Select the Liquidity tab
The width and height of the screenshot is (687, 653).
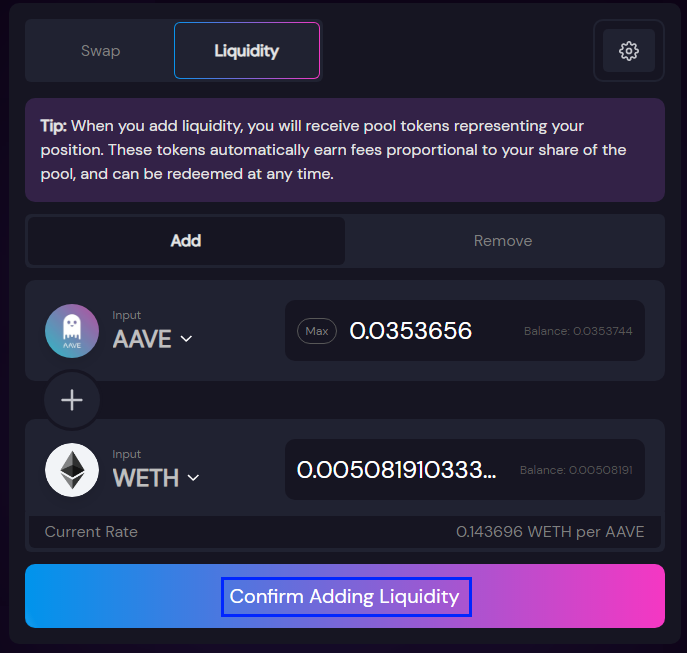pyautogui.click(x=247, y=51)
